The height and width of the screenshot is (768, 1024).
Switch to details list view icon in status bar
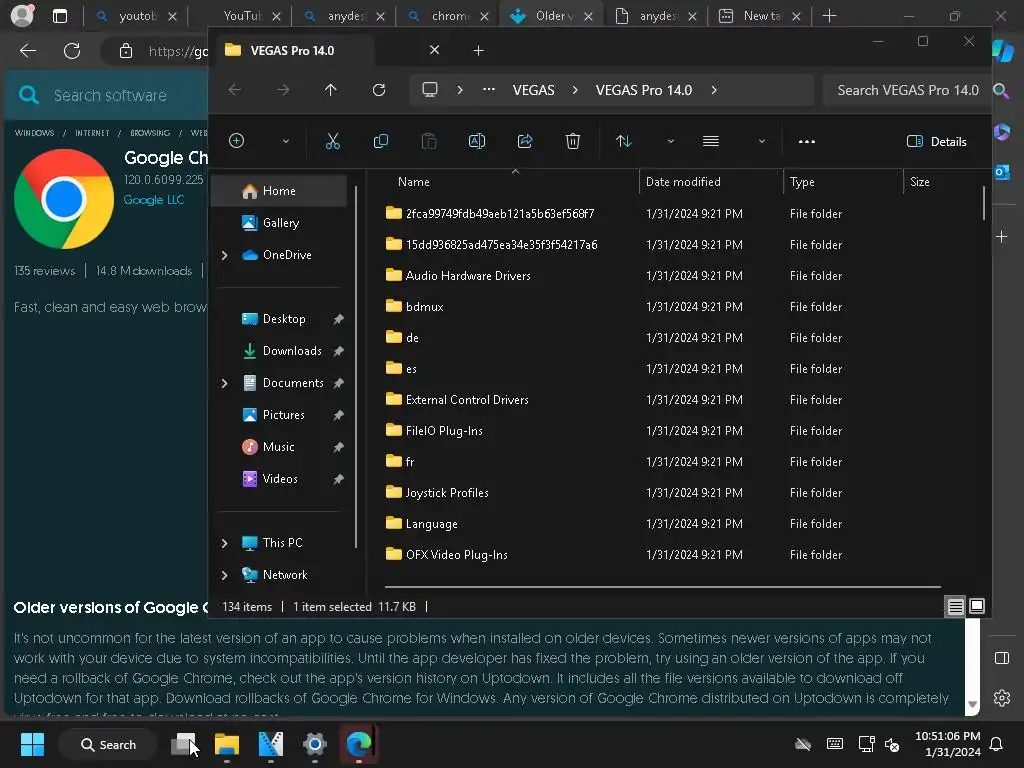point(955,607)
